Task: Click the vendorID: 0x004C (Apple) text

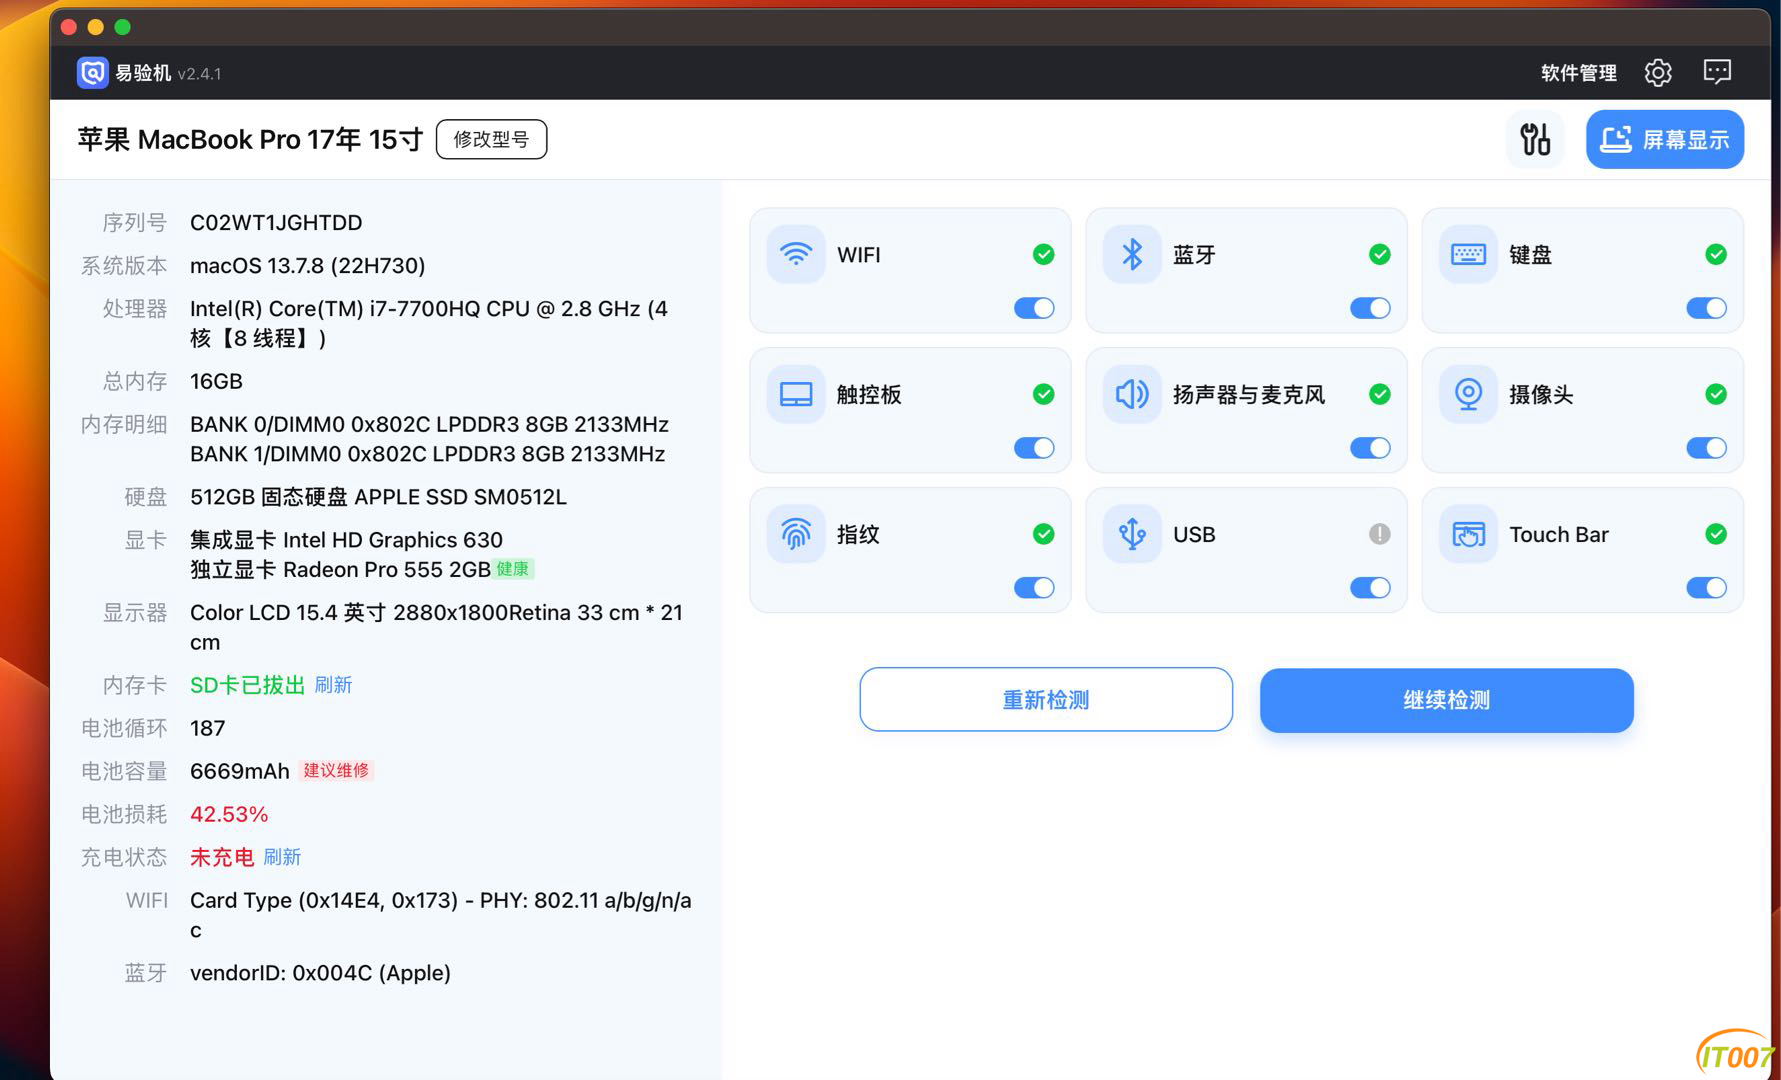Action: tap(320, 973)
